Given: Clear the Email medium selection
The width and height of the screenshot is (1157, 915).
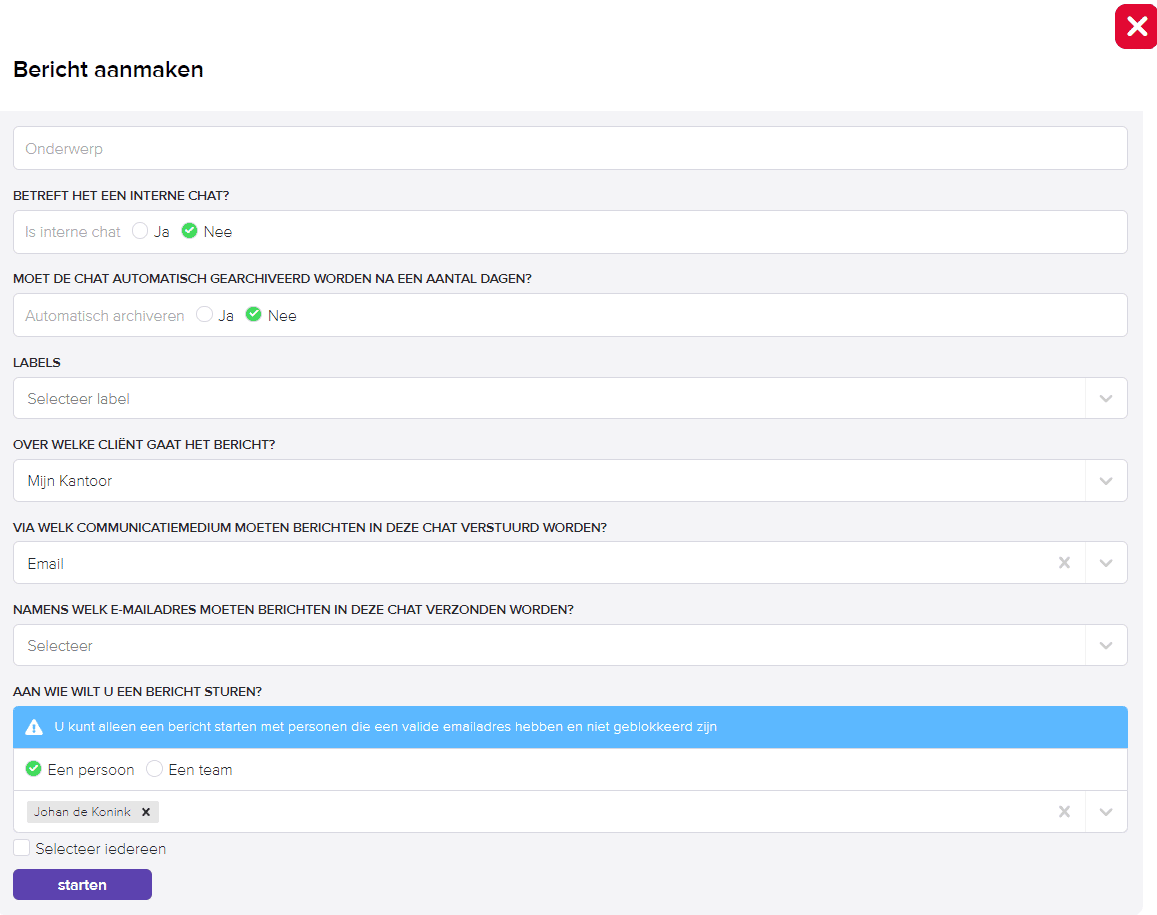Looking at the screenshot, I should [1064, 563].
